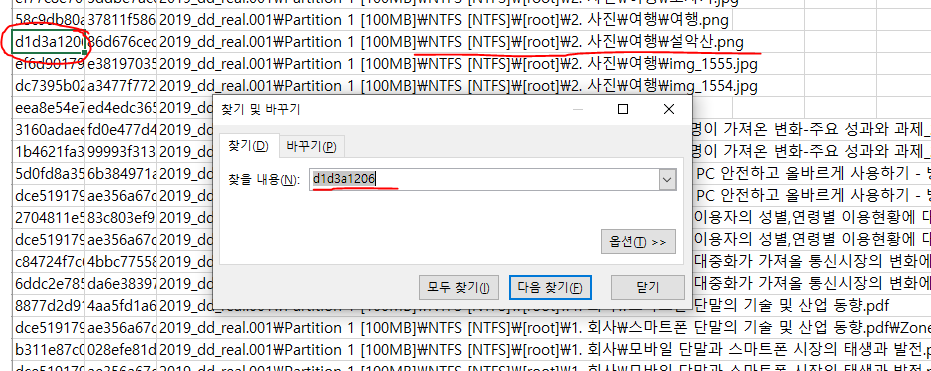
Task: Select cell starting with c84724f7c
Action: [x=49, y=262]
